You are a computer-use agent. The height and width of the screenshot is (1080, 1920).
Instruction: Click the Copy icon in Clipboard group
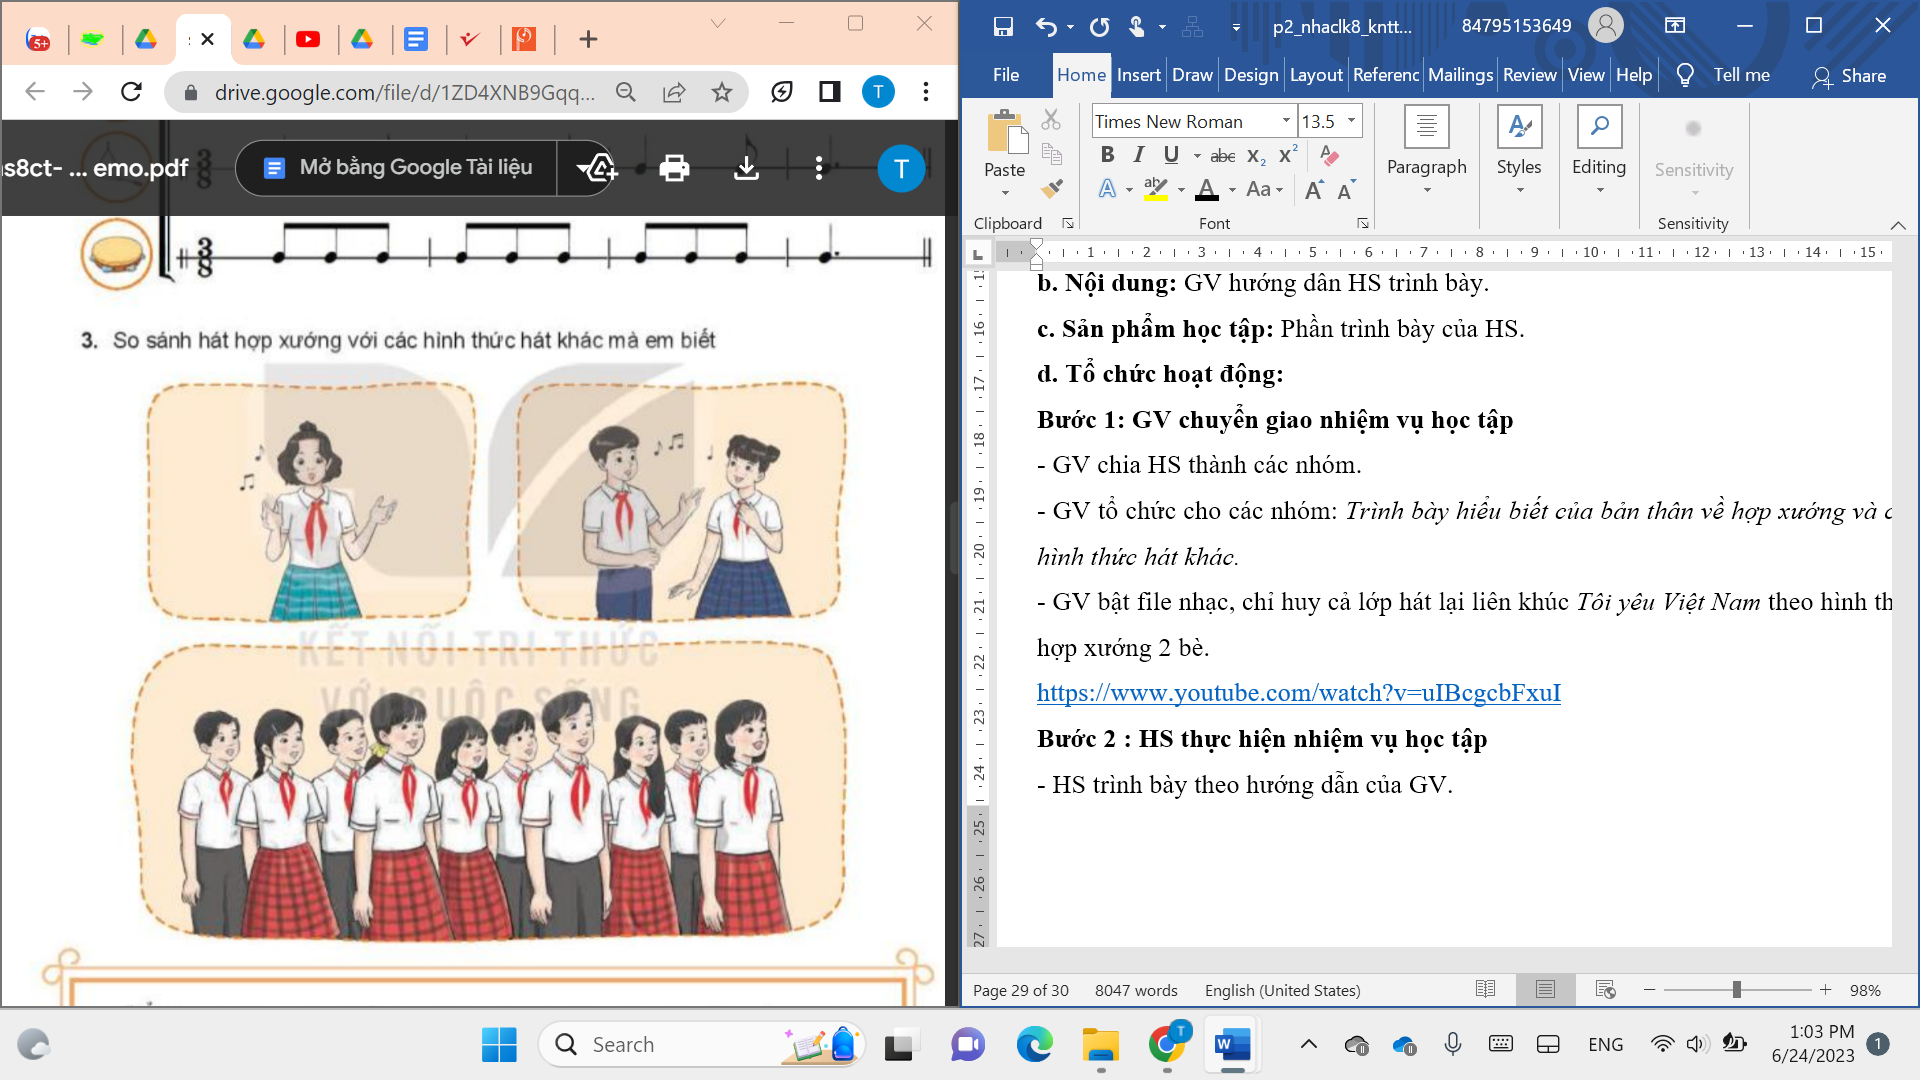[x=1051, y=153]
